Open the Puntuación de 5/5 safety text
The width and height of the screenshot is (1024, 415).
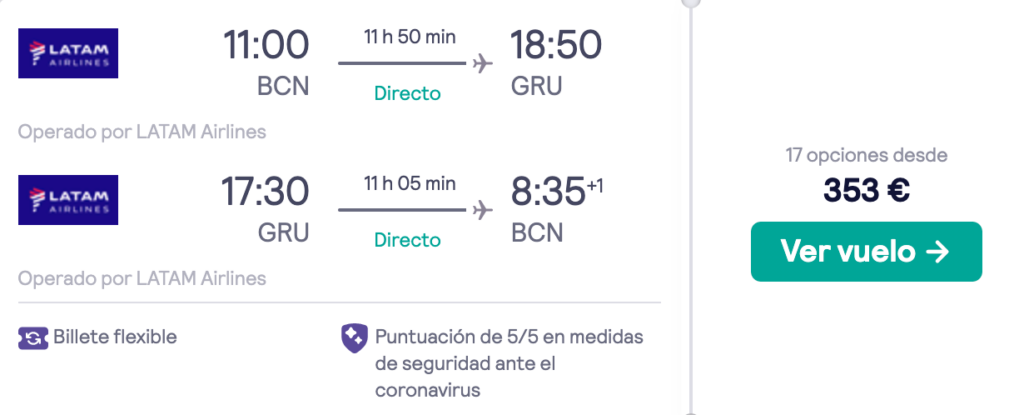pyautogui.click(x=509, y=363)
